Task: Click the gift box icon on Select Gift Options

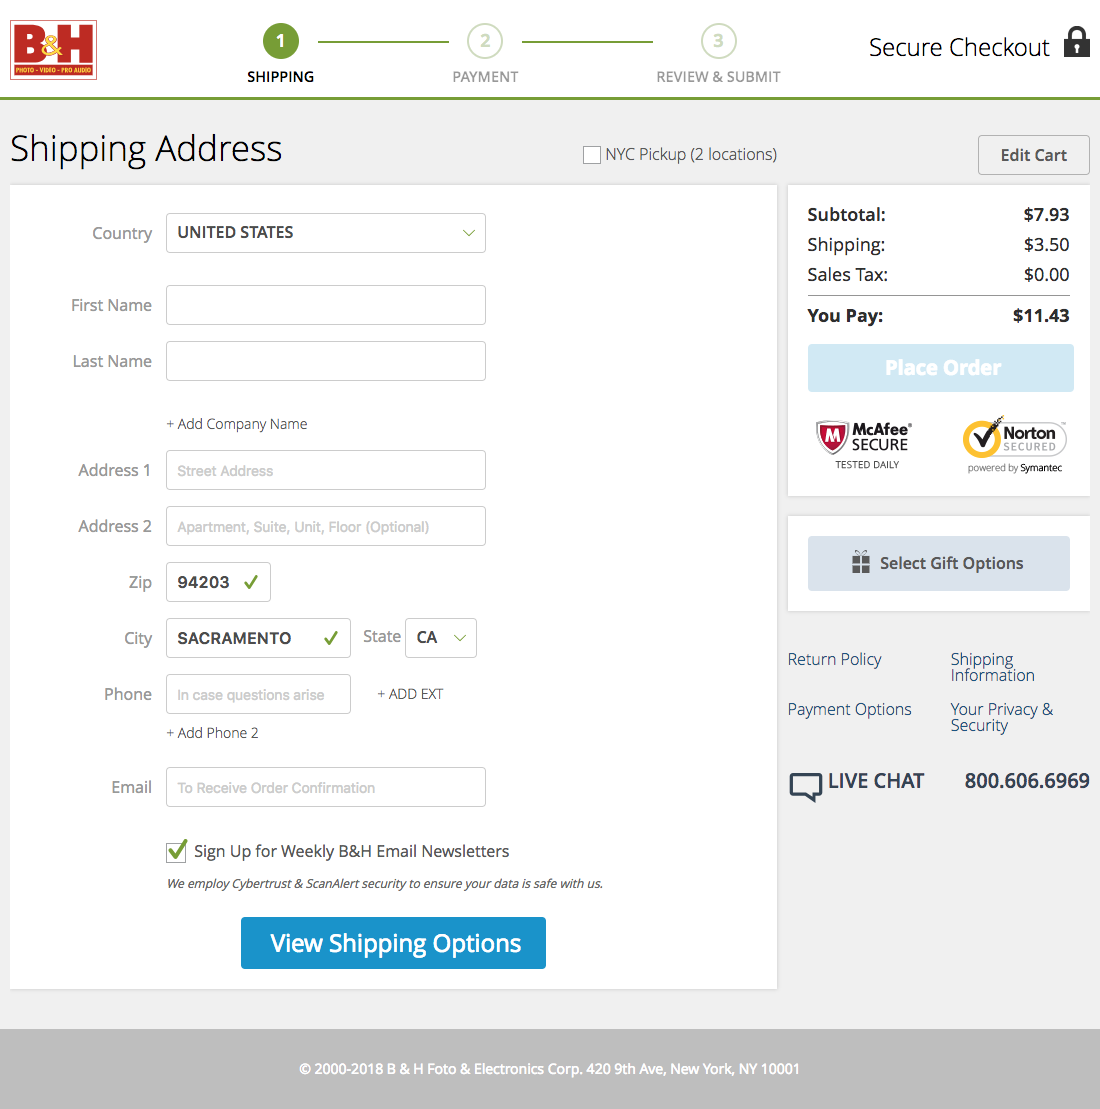Action: [860, 562]
